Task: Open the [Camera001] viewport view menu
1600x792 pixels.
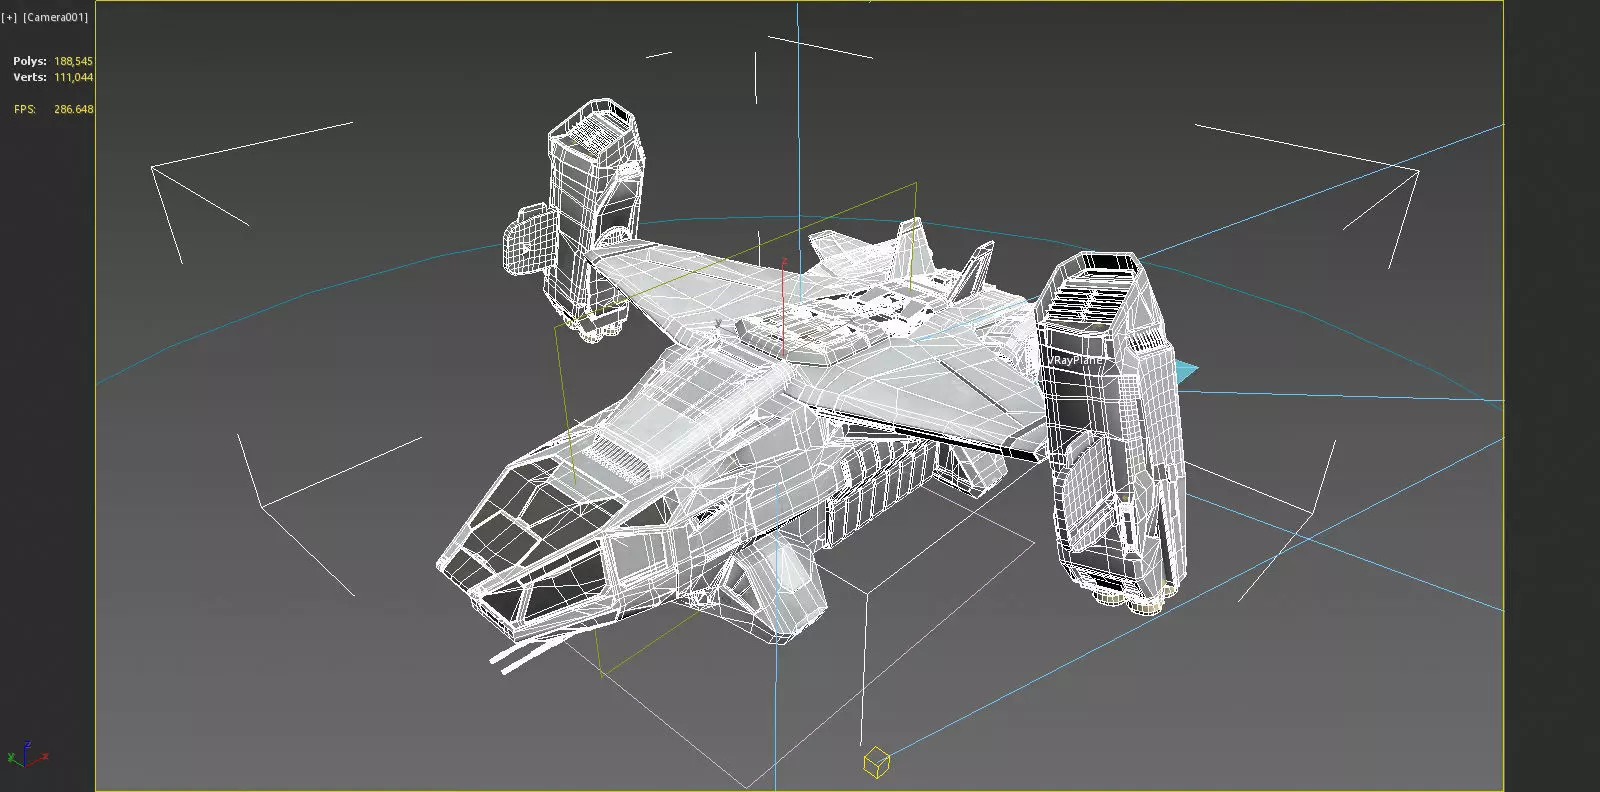Action: pyautogui.click(x=56, y=18)
